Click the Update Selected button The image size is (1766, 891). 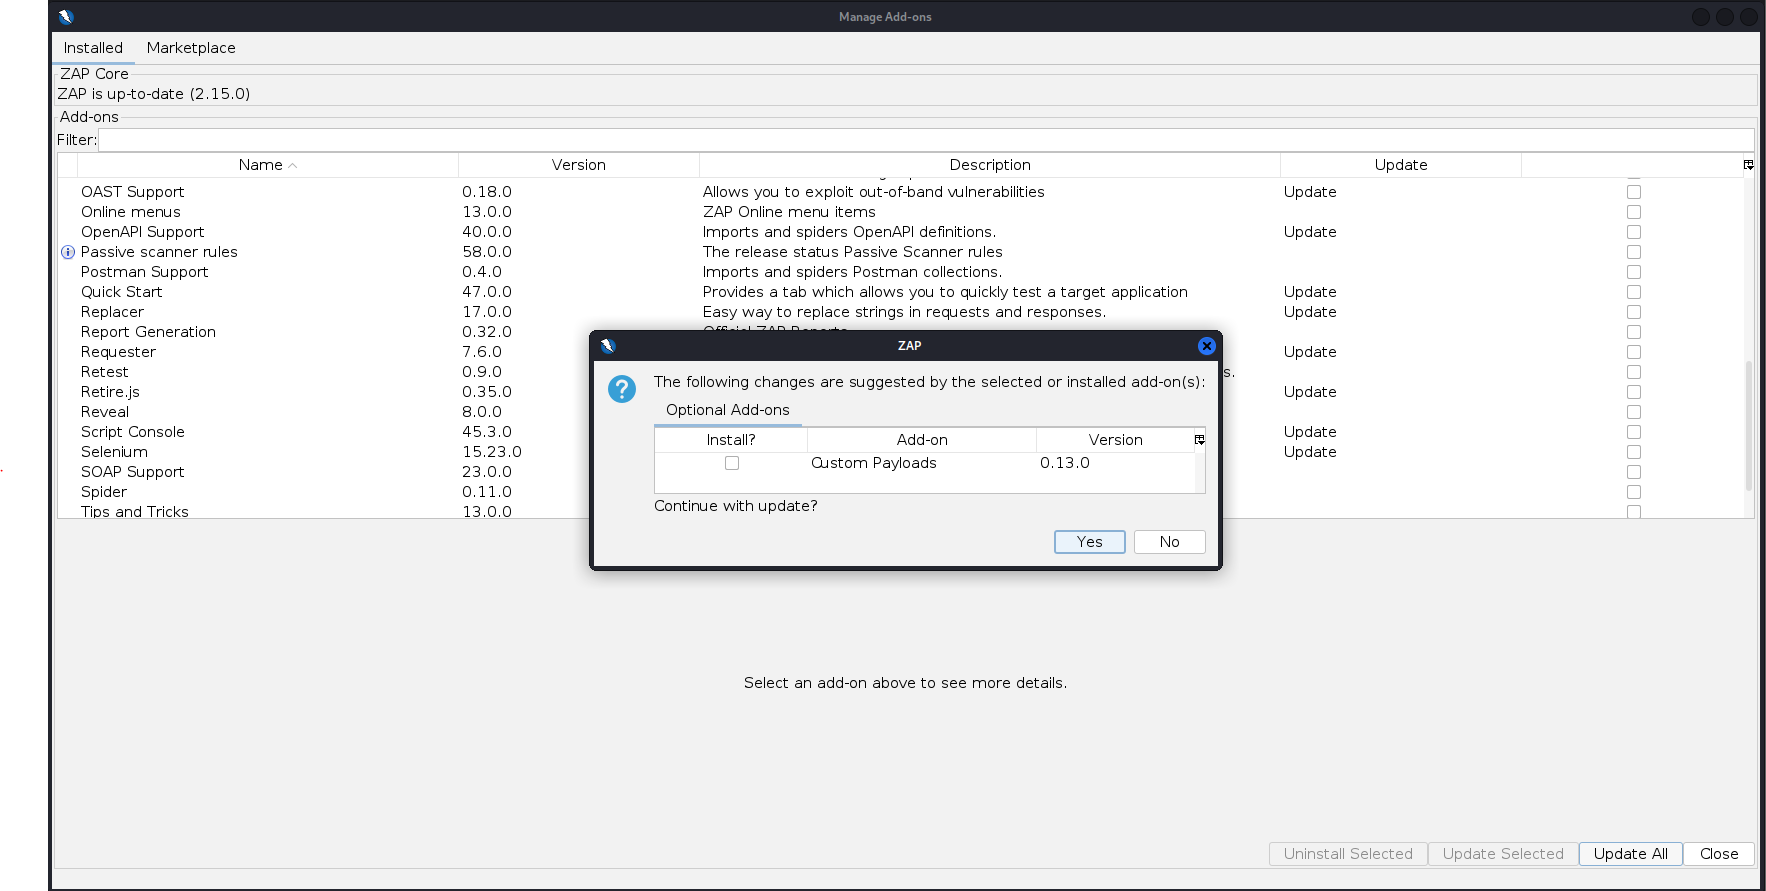[x=1503, y=854]
